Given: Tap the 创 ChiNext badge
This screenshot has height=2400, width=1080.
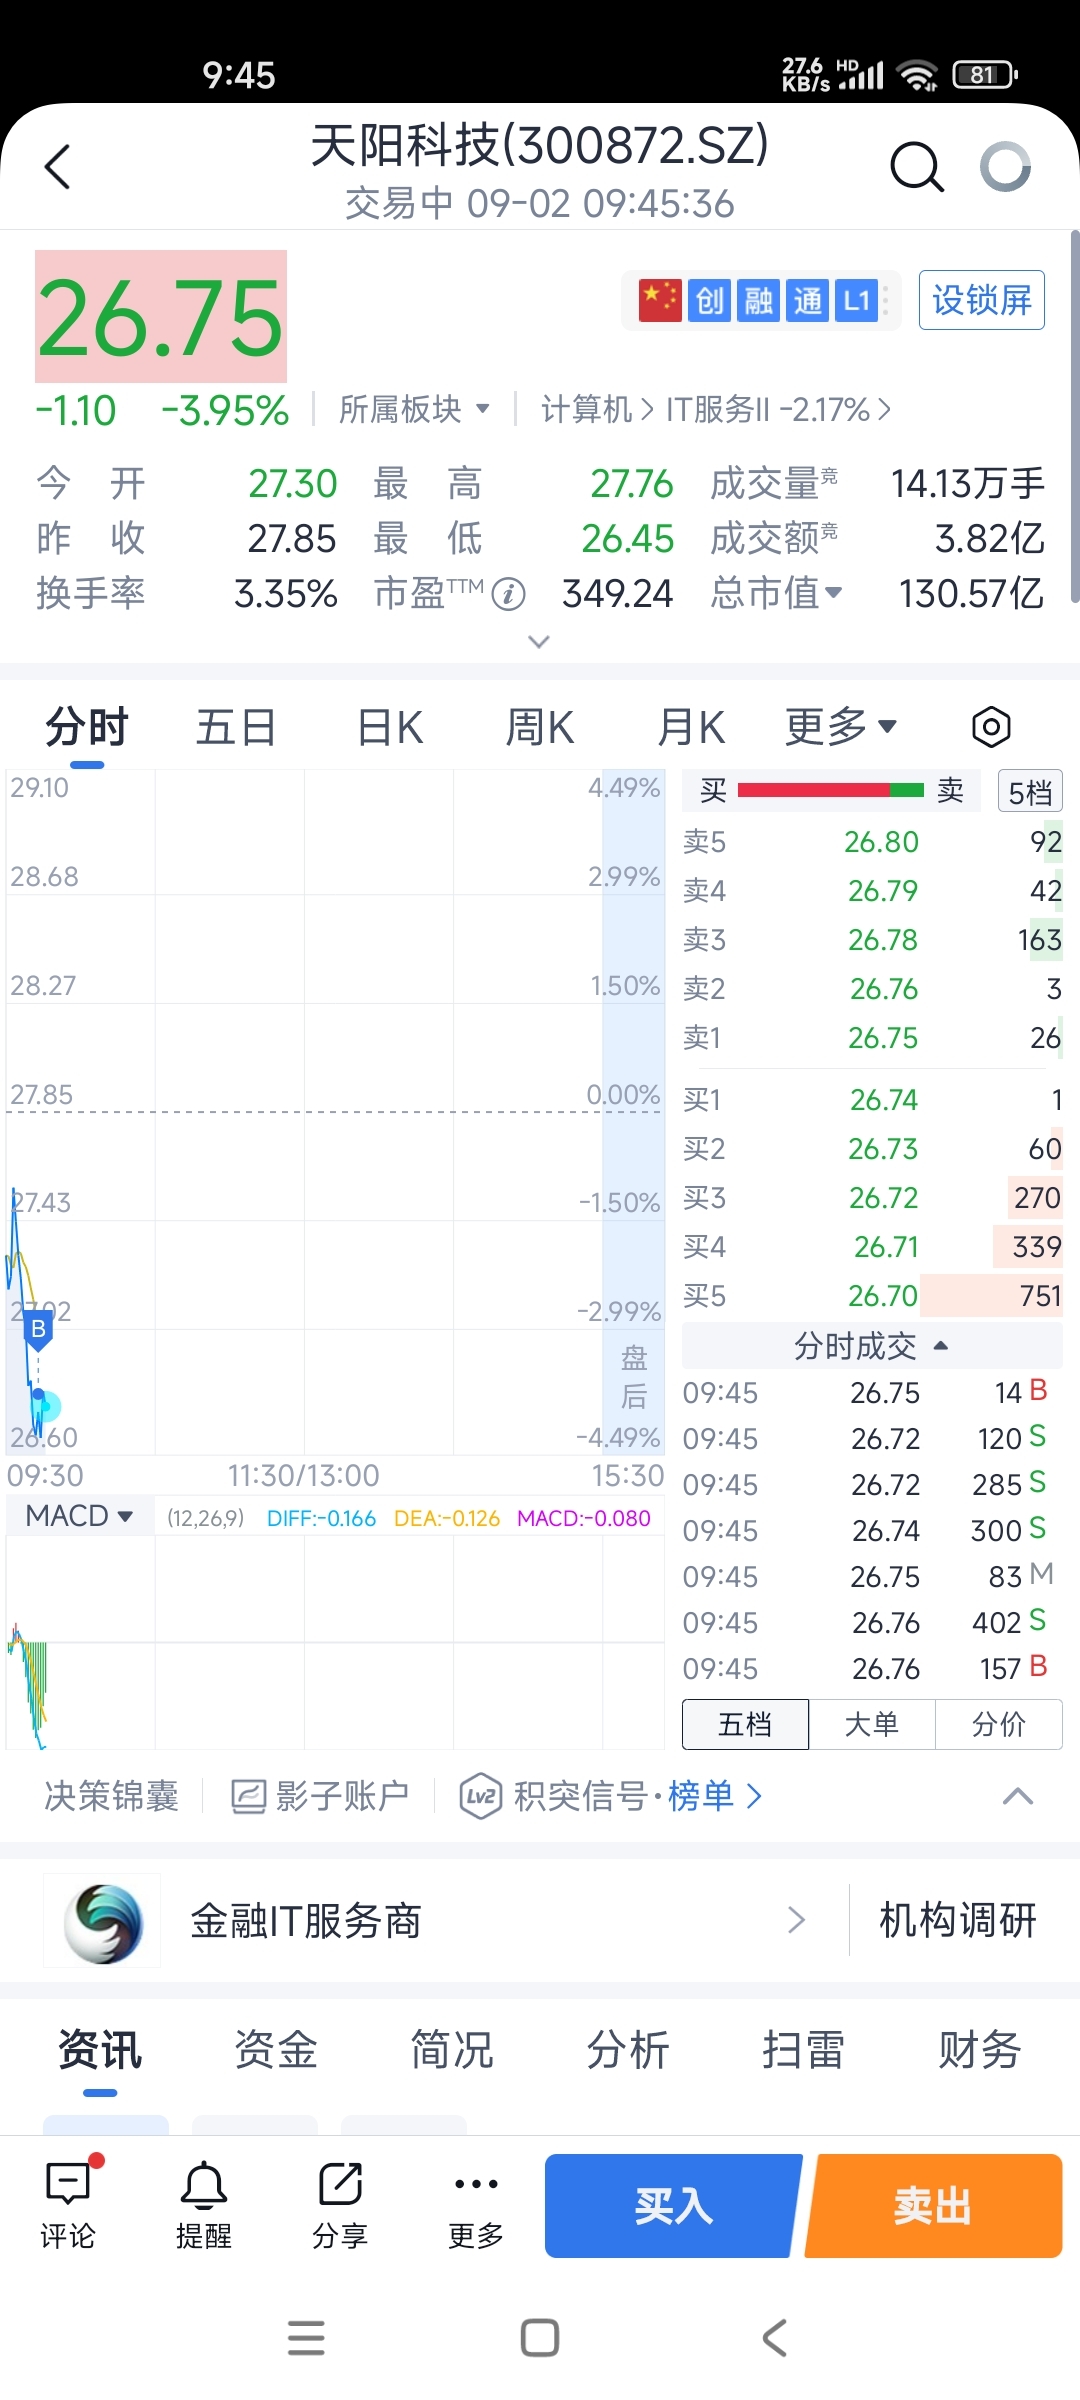Looking at the screenshot, I should pos(710,300).
